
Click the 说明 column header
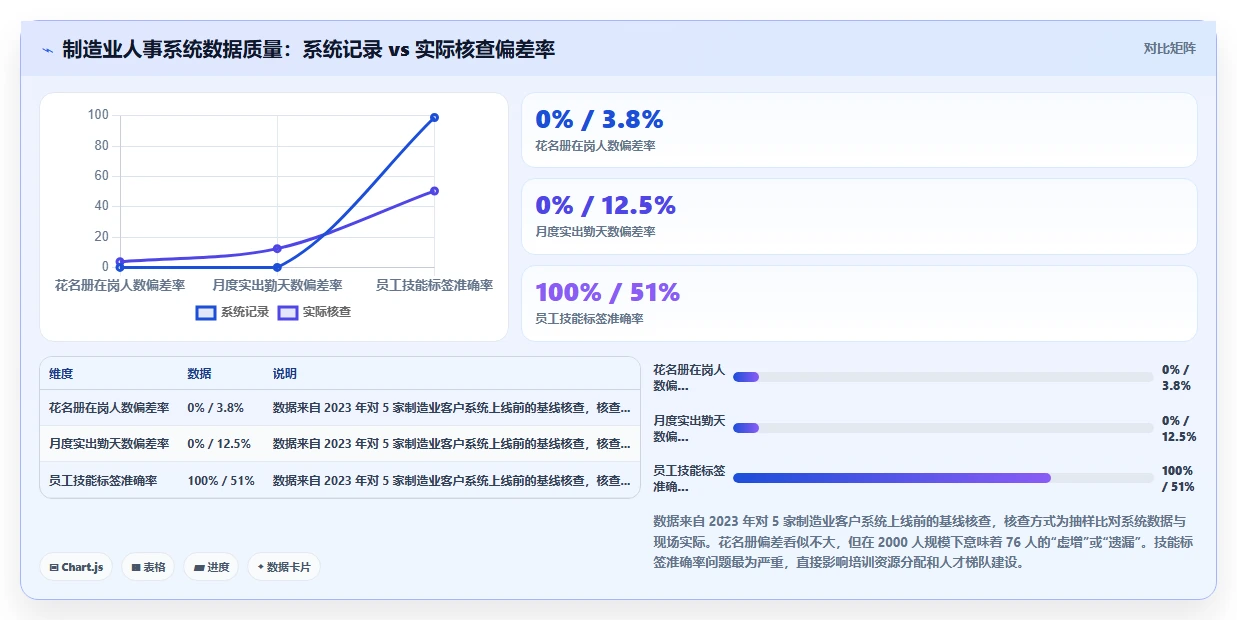(285, 374)
